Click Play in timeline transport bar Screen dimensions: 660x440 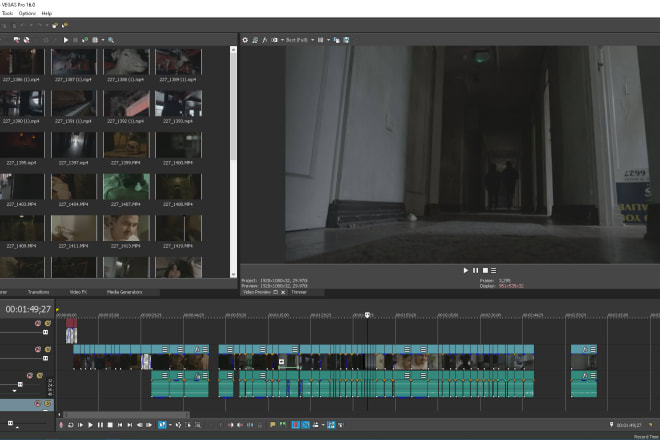coord(90,425)
